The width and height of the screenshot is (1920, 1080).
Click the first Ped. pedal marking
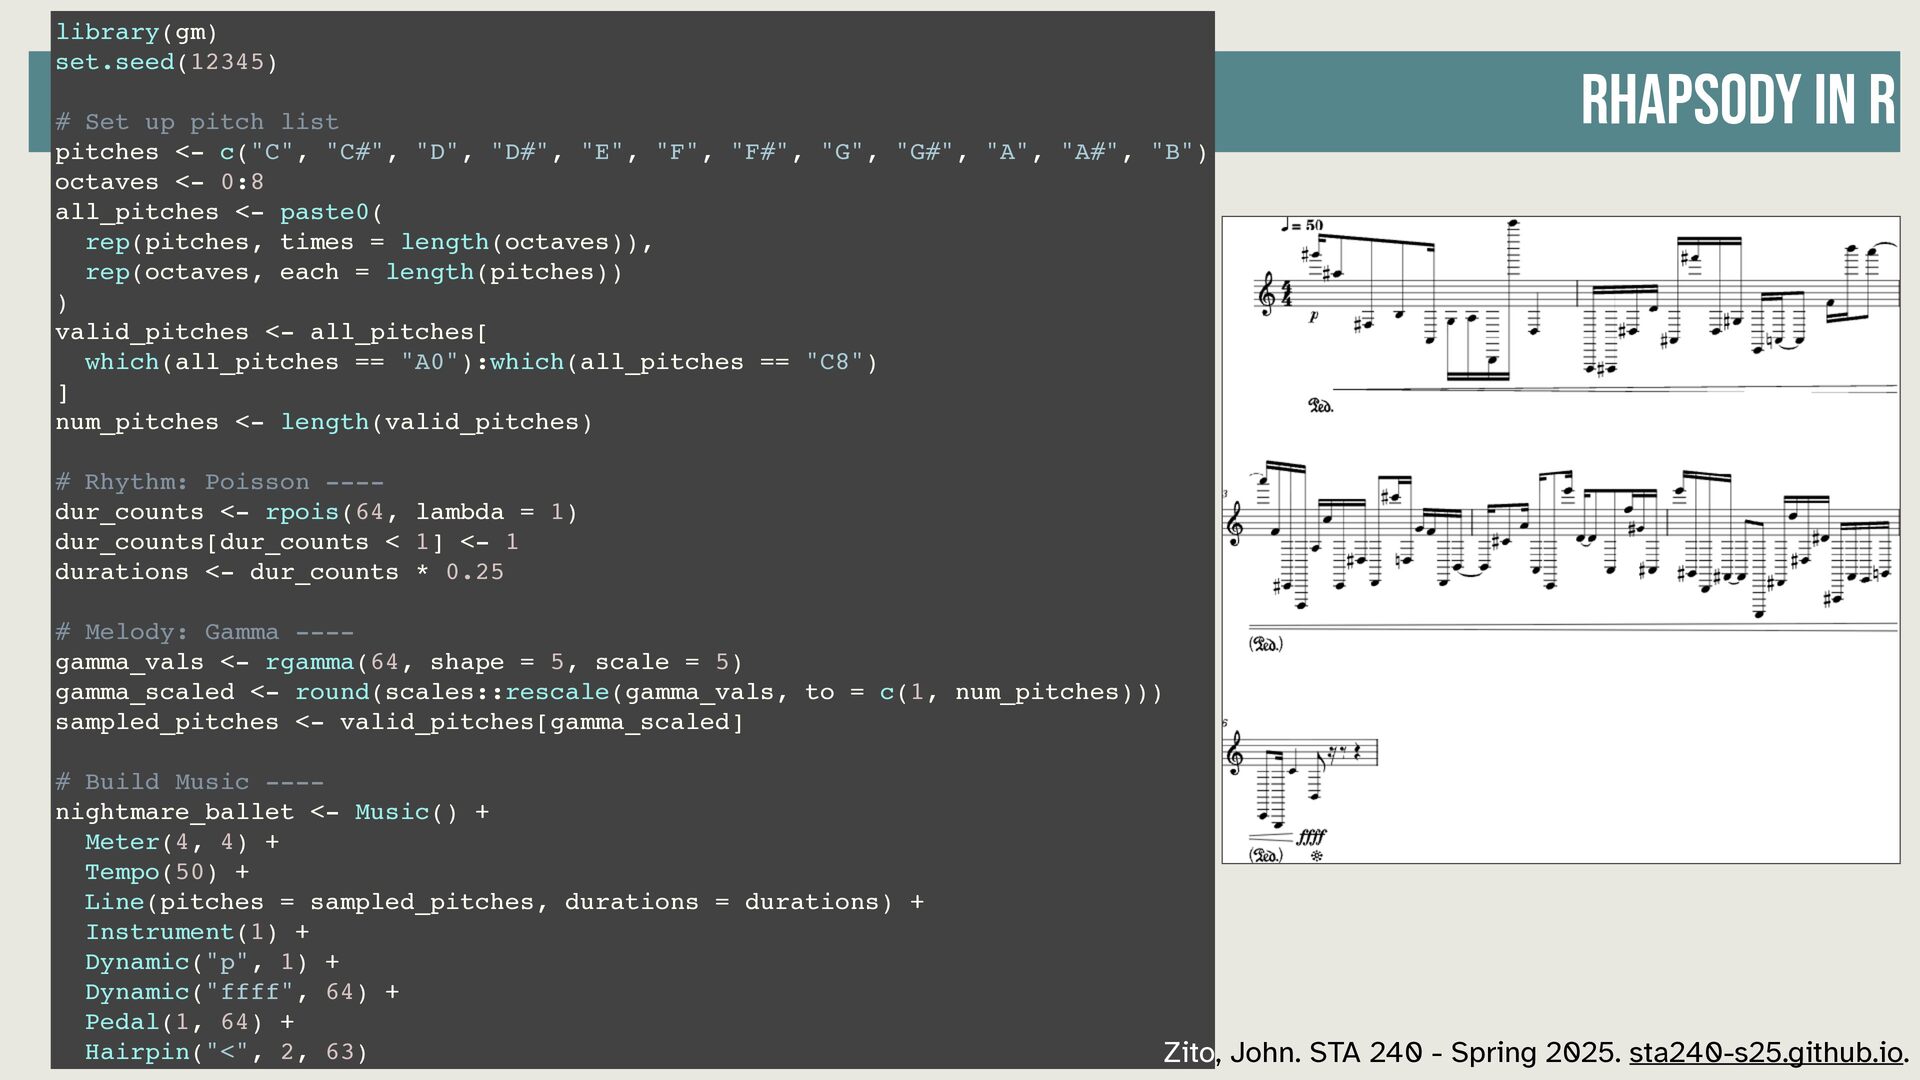click(1320, 406)
